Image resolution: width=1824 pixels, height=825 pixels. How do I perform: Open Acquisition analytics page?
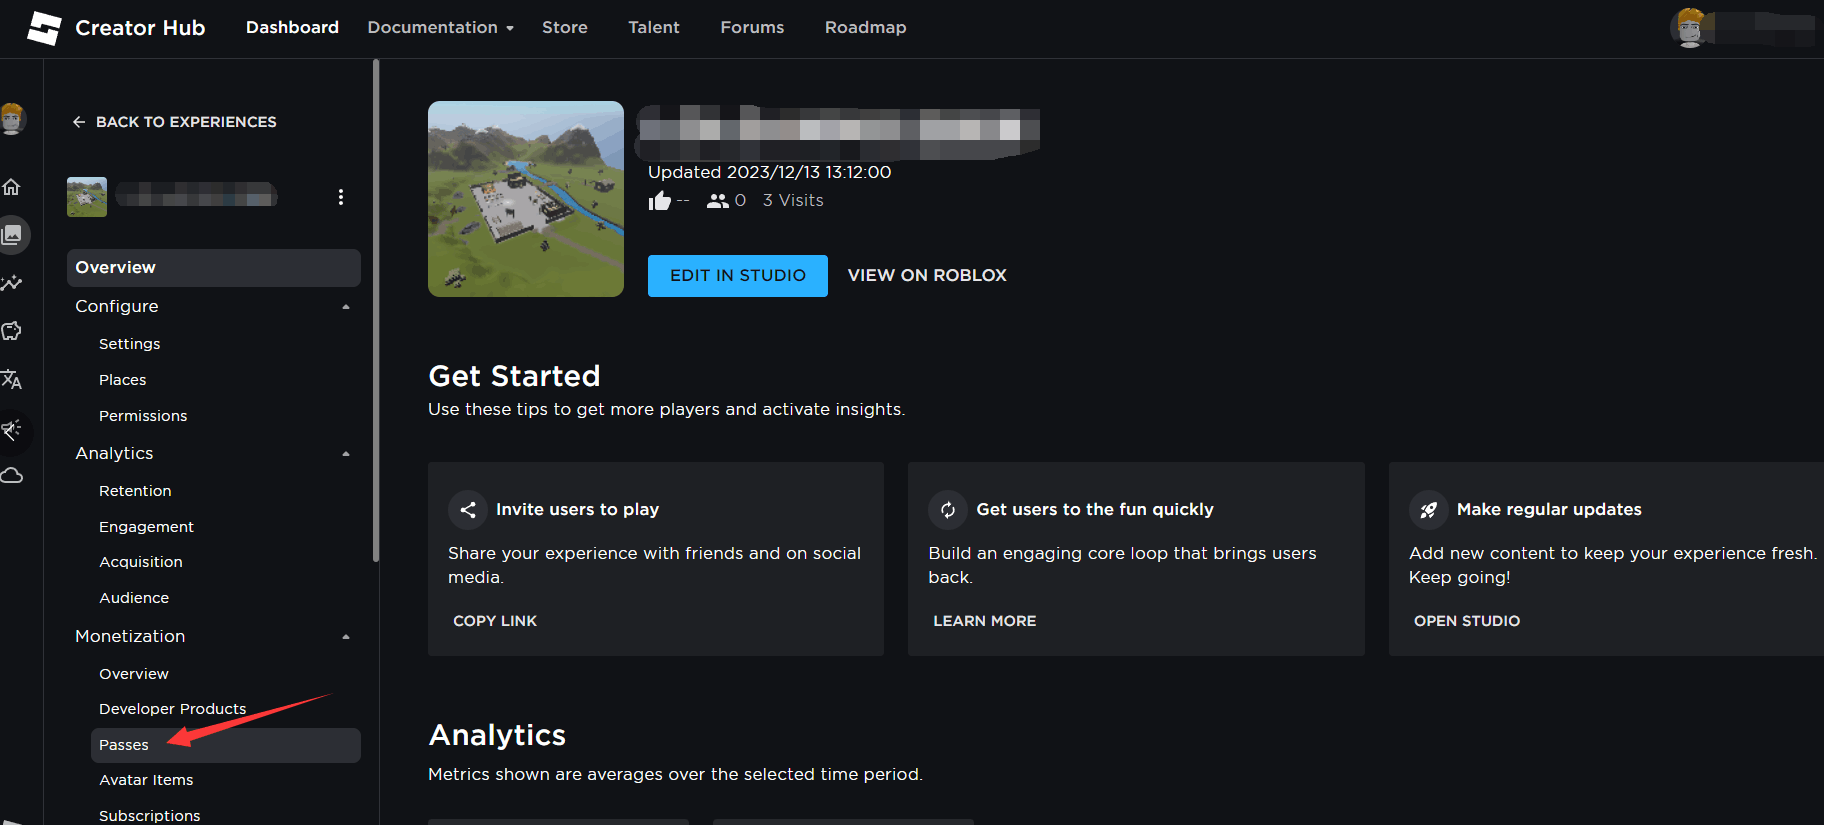click(141, 562)
